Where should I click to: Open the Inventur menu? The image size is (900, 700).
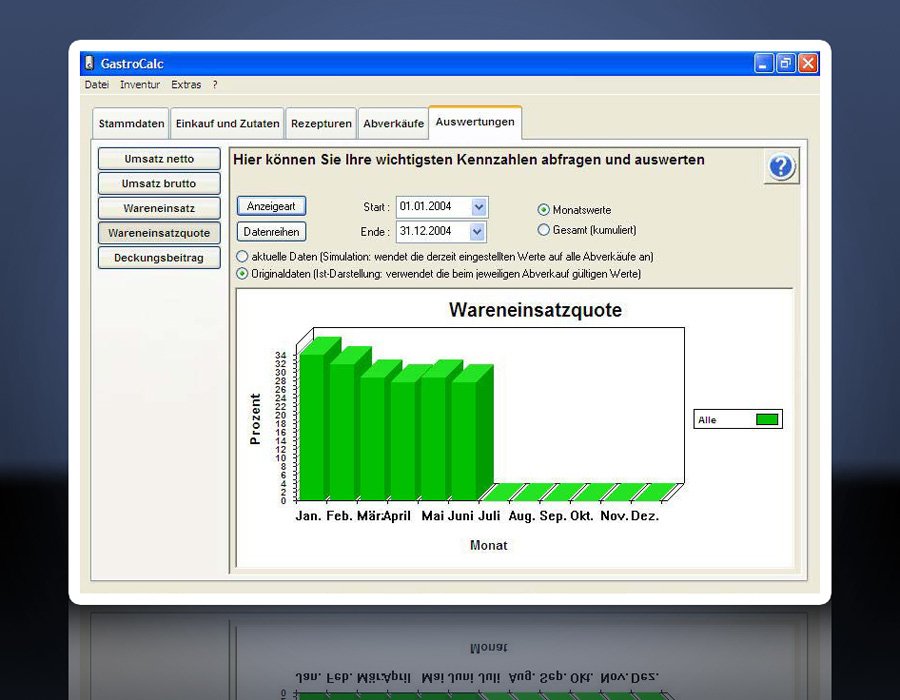139,84
